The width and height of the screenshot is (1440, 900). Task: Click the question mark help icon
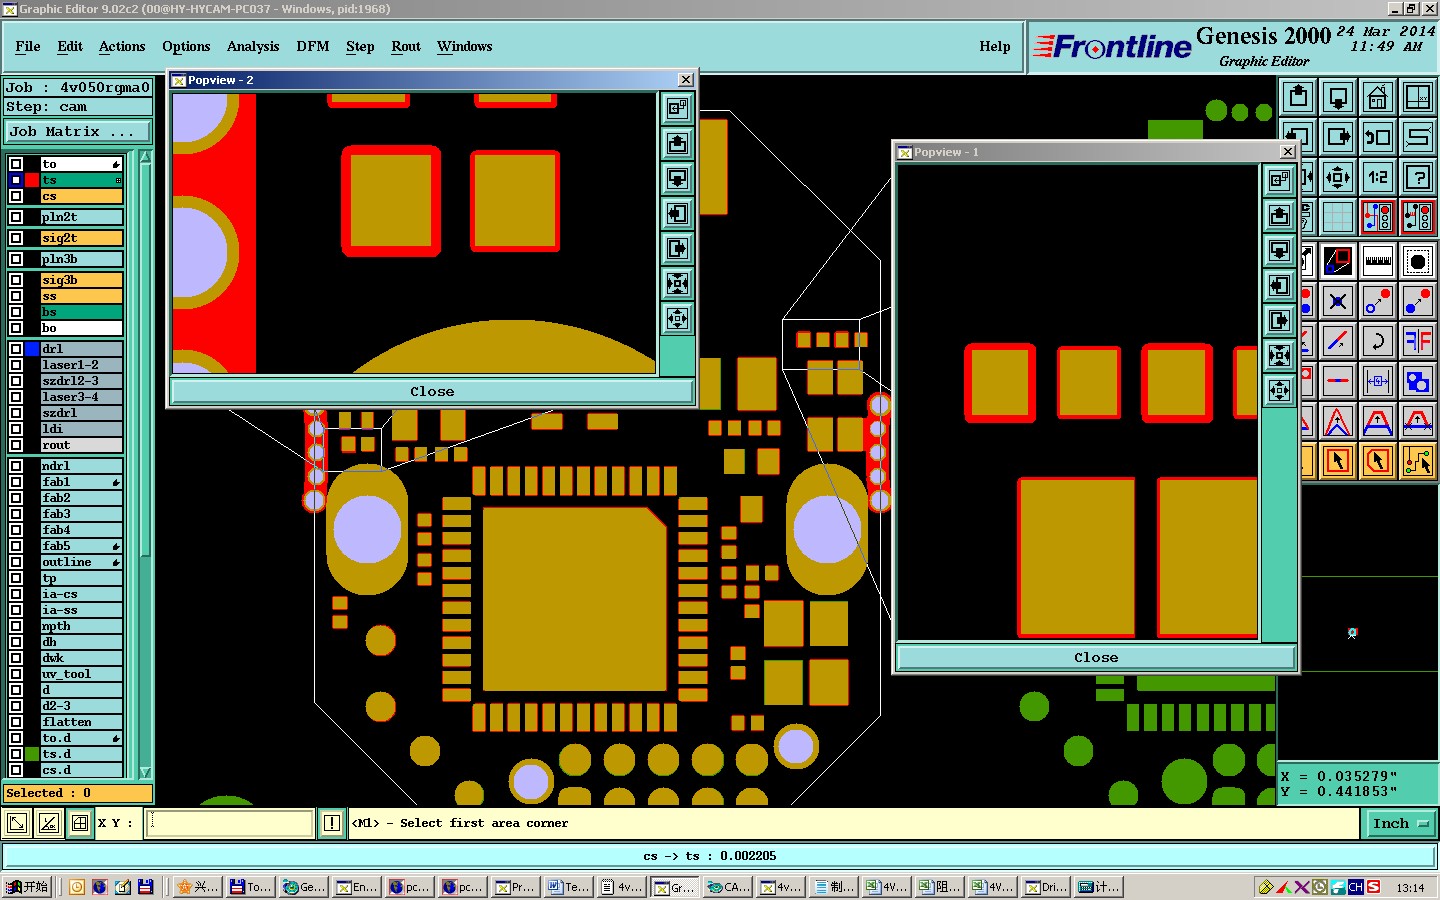point(1418,177)
